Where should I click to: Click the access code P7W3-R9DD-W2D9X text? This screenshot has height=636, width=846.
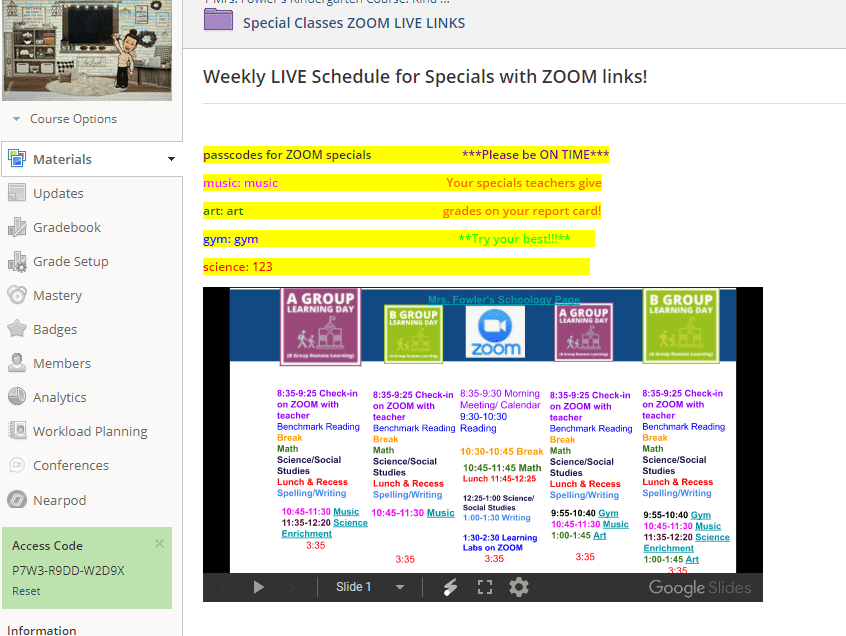(69, 570)
